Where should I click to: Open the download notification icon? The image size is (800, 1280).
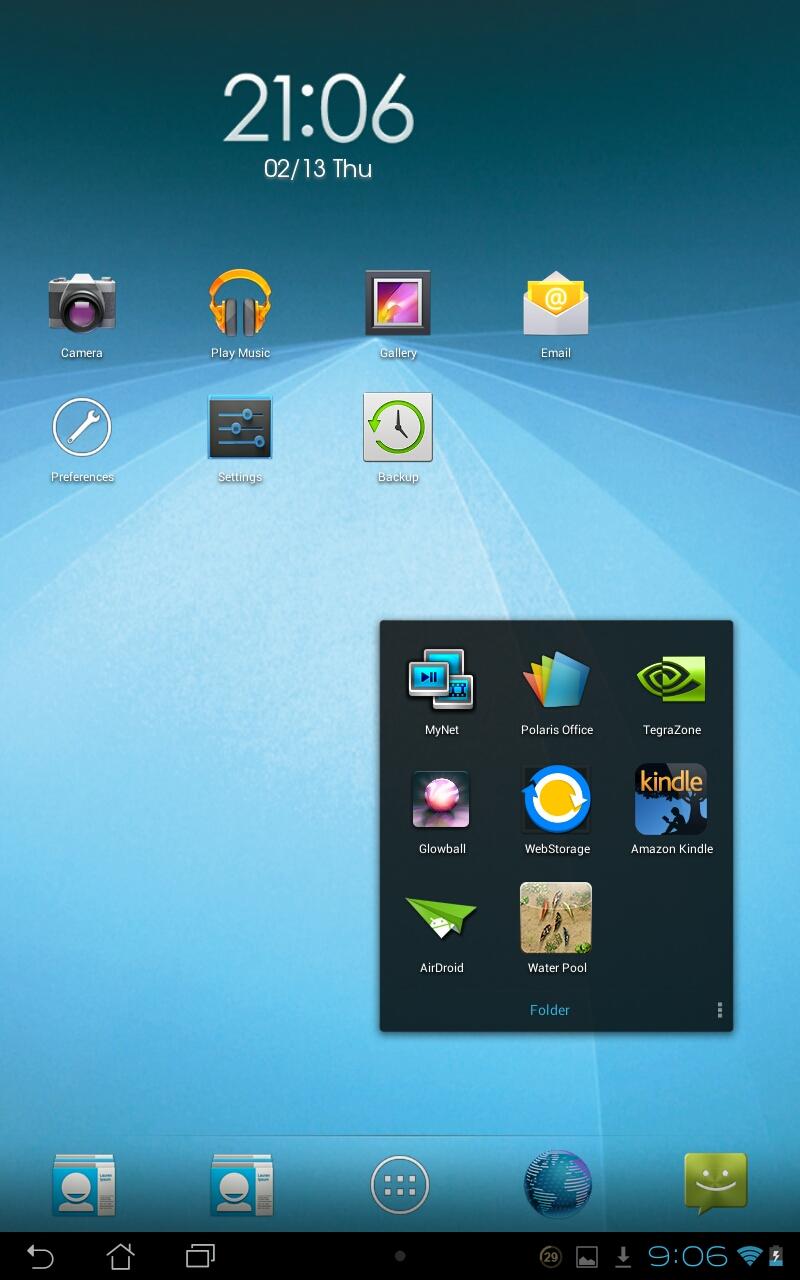point(623,1257)
